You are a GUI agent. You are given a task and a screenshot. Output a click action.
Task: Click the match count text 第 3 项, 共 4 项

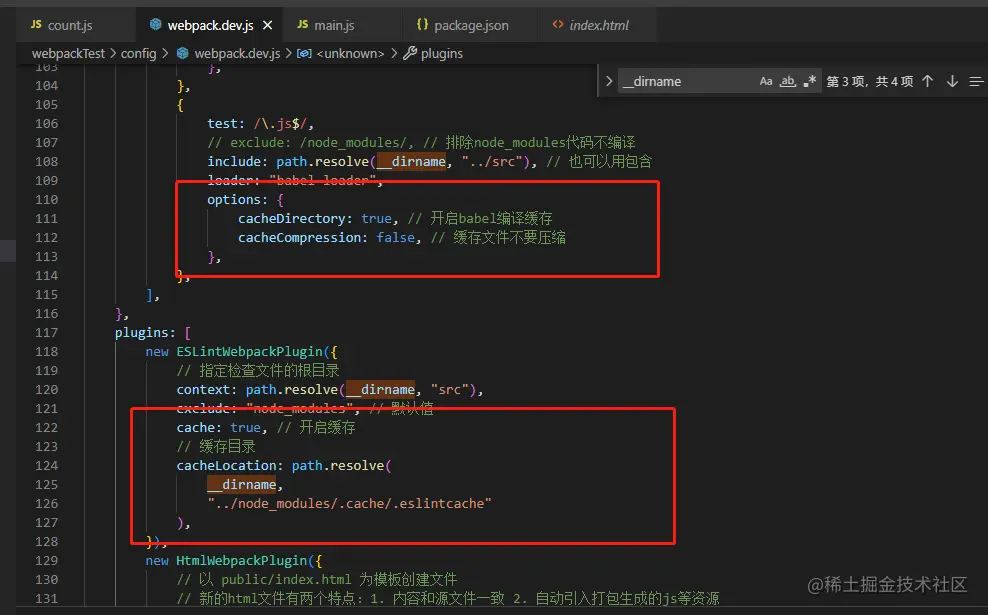pyautogui.click(x=869, y=81)
